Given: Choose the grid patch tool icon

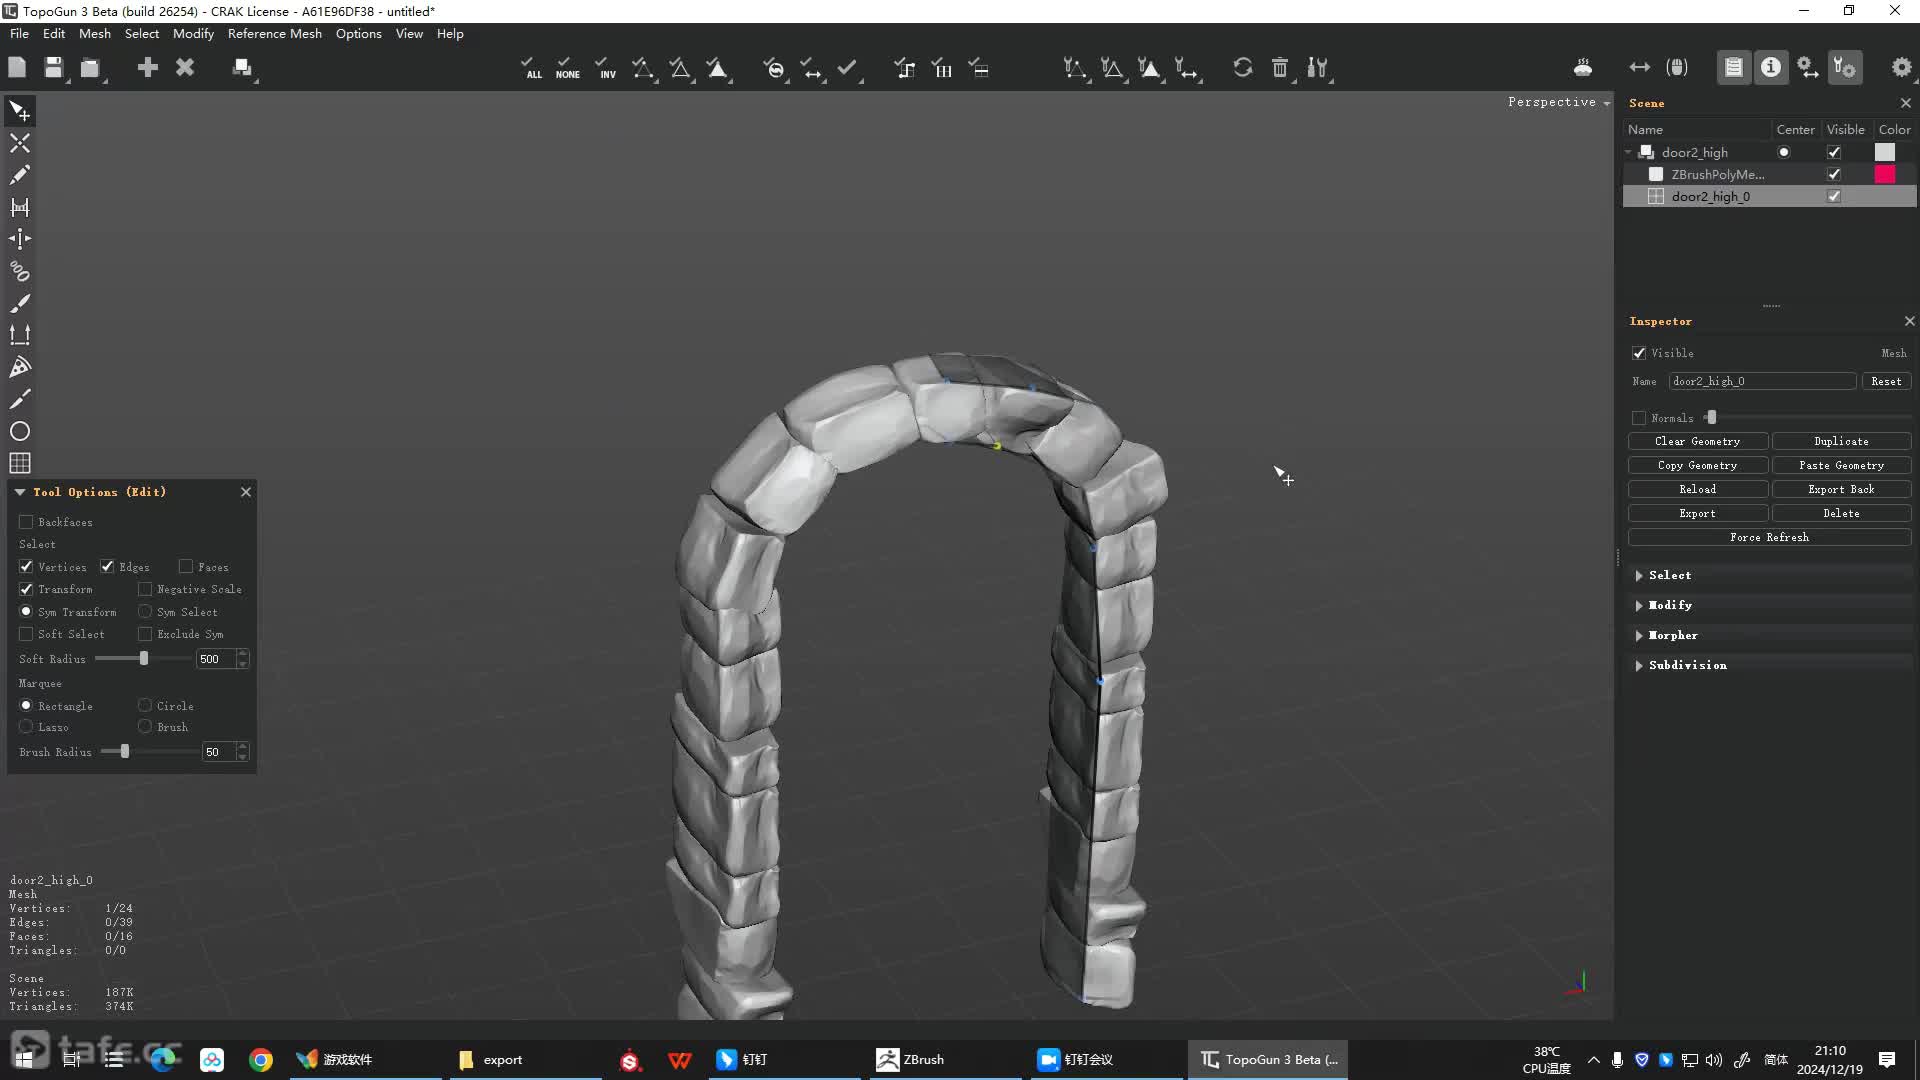Looking at the screenshot, I should click(x=20, y=463).
